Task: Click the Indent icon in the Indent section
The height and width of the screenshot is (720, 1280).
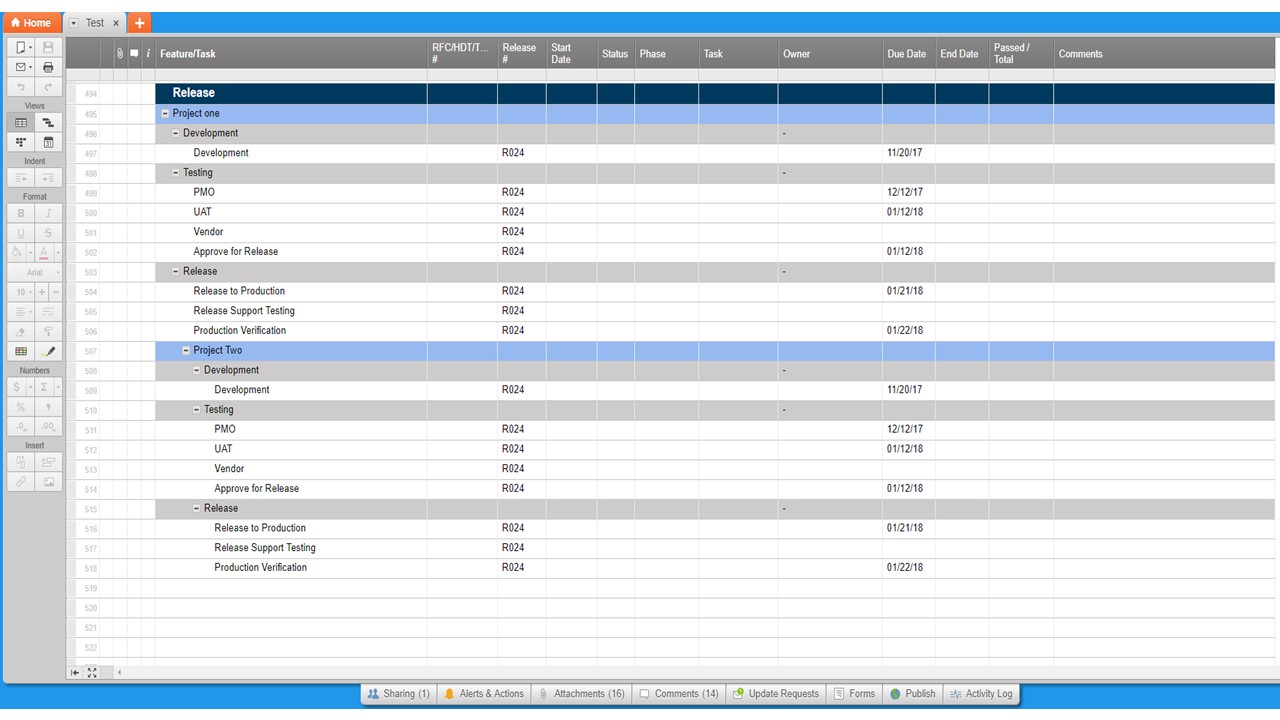Action: click(x=48, y=177)
